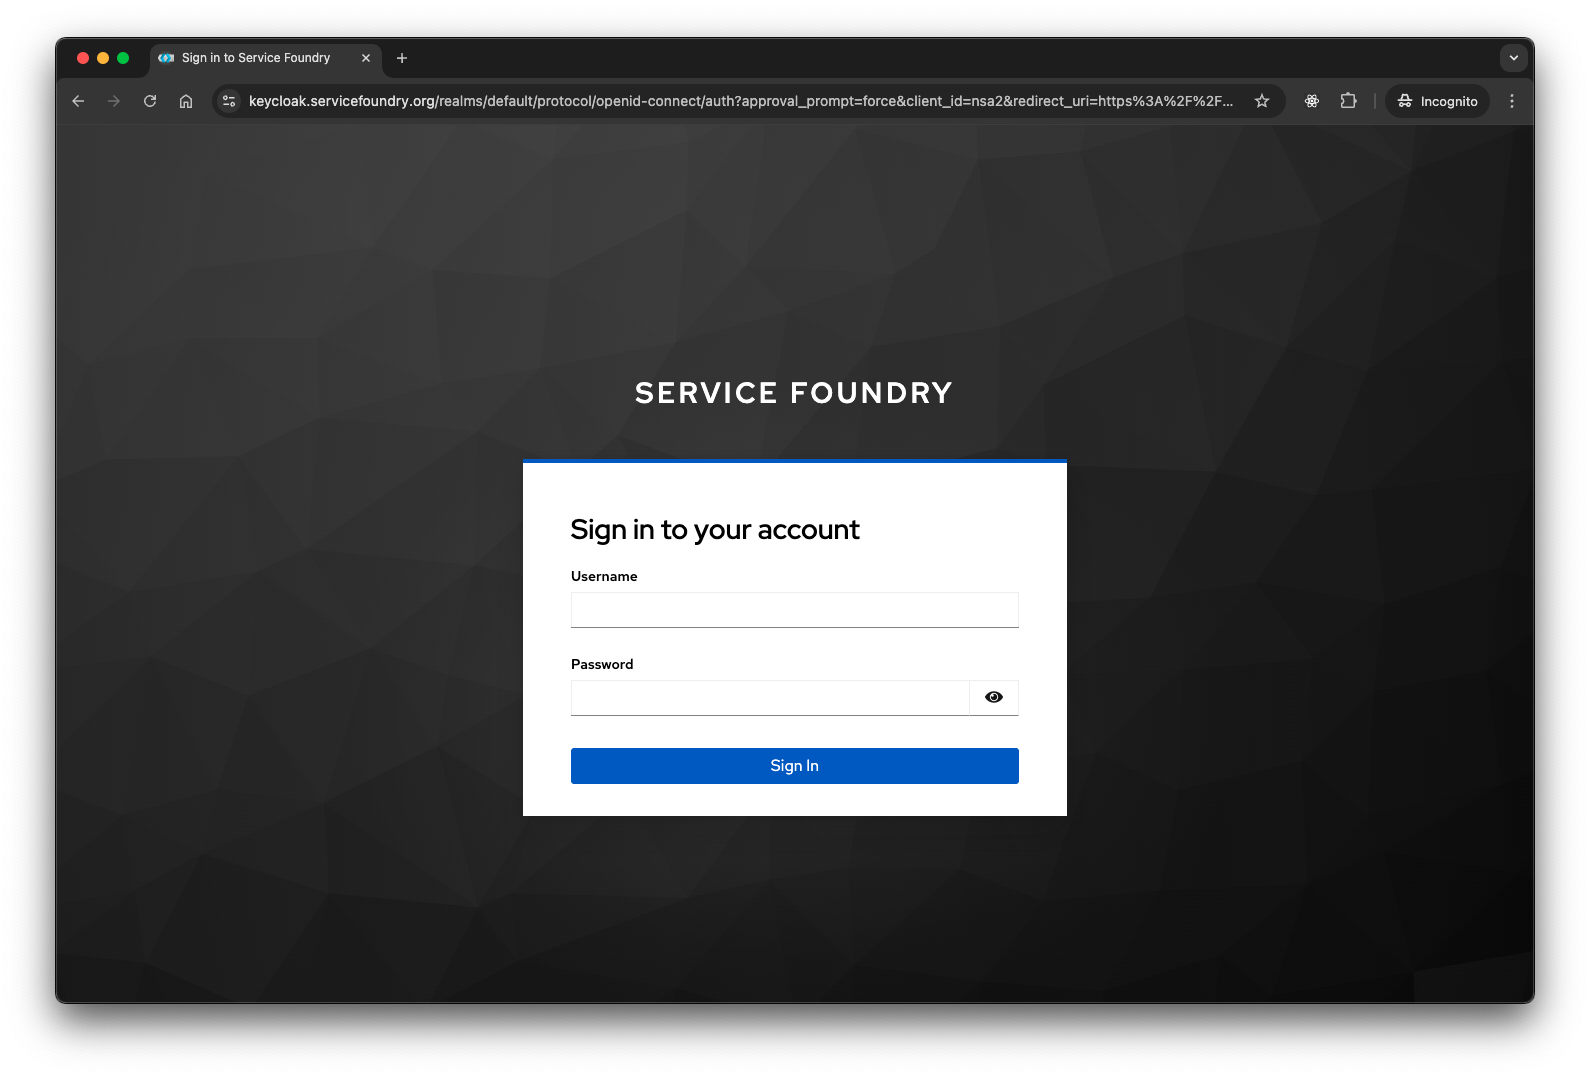Bookmark this page with the star icon

pyautogui.click(x=1262, y=101)
